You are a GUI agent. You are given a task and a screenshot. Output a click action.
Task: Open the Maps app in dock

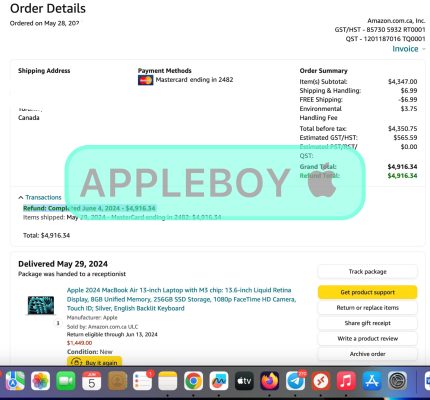pyautogui.click(x=15, y=381)
